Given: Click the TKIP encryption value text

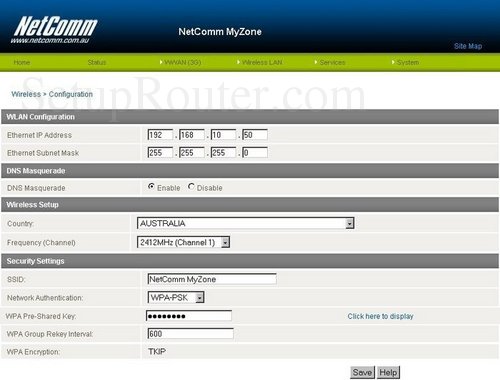Looking at the screenshot, I should pos(157,351).
